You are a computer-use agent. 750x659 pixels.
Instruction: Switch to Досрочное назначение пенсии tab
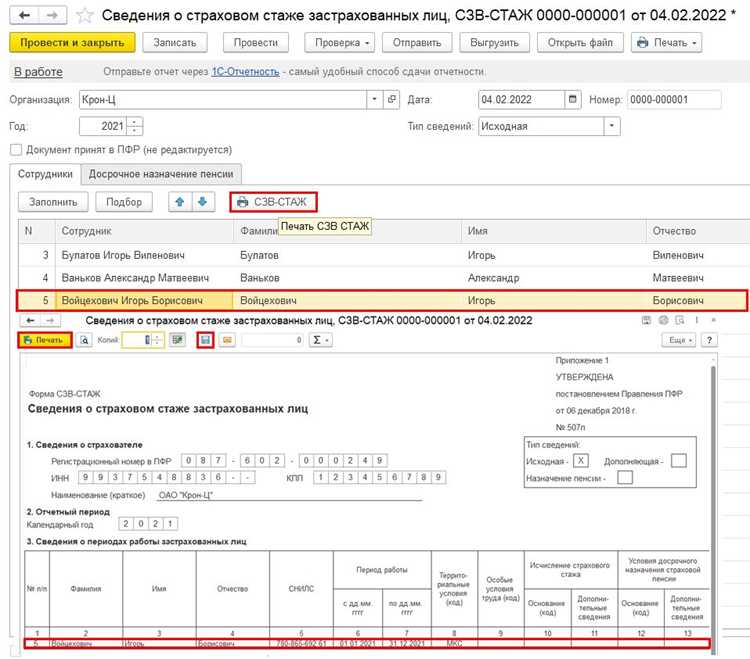pos(161,174)
